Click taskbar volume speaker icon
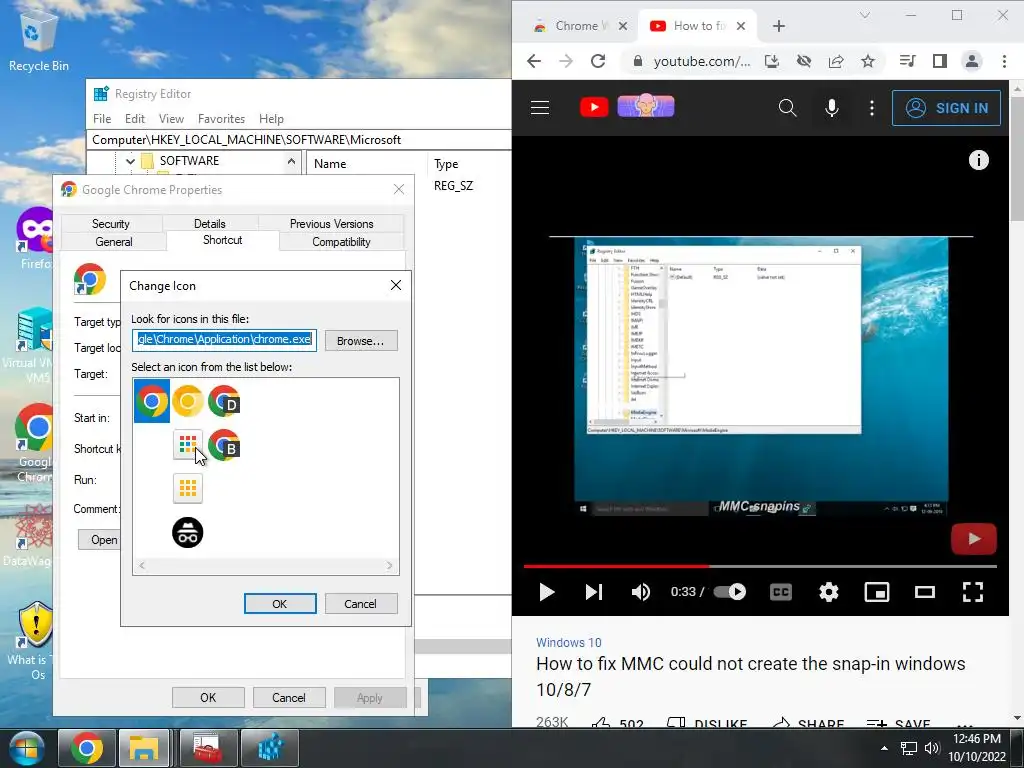This screenshot has width=1024, height=768. point(932,748)
